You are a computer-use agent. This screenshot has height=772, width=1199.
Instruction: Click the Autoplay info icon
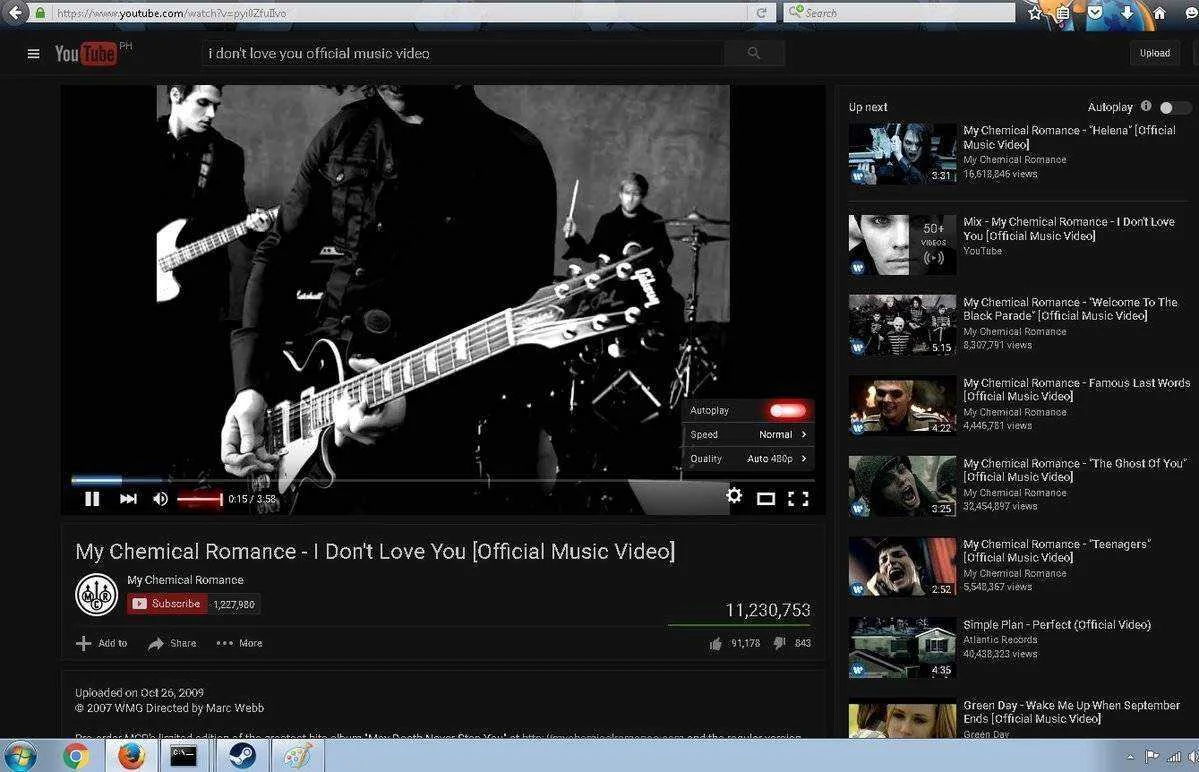(1145, 106)
